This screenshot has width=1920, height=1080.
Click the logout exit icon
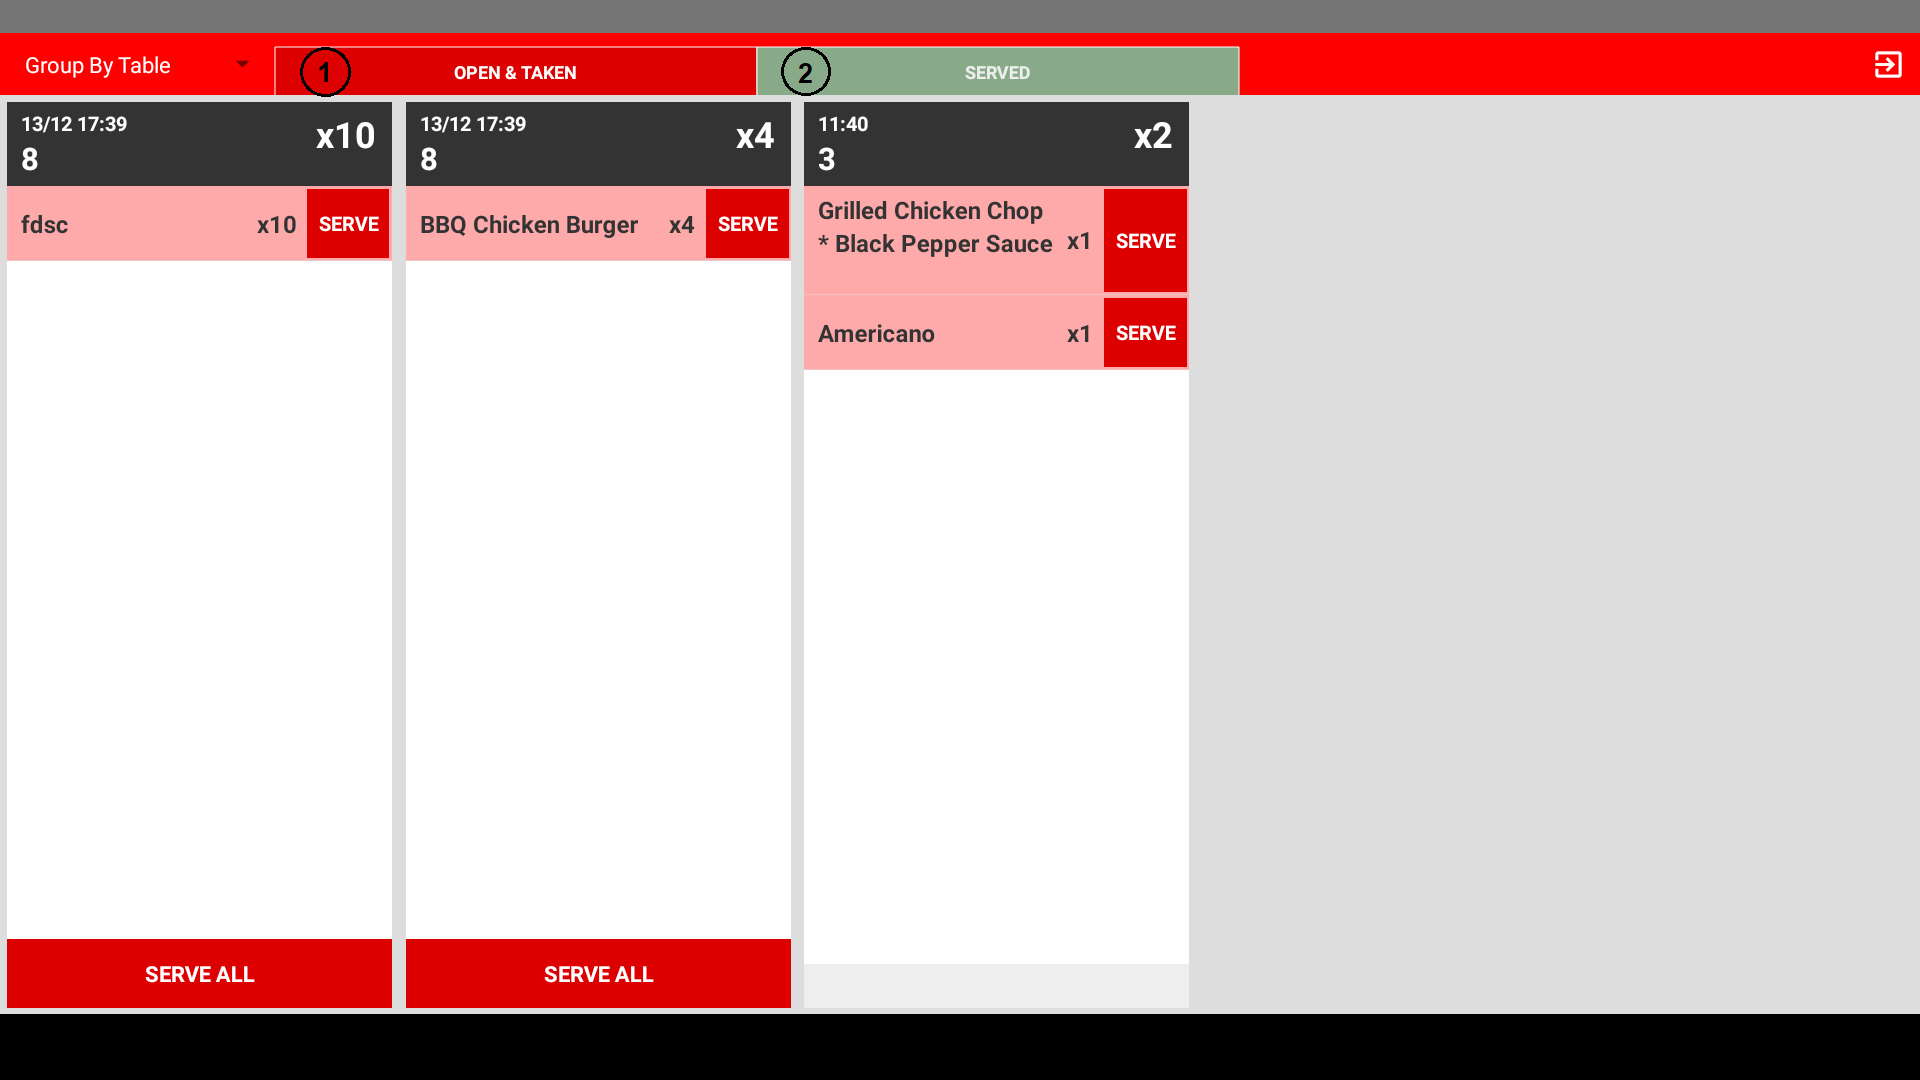point(1887,65)
